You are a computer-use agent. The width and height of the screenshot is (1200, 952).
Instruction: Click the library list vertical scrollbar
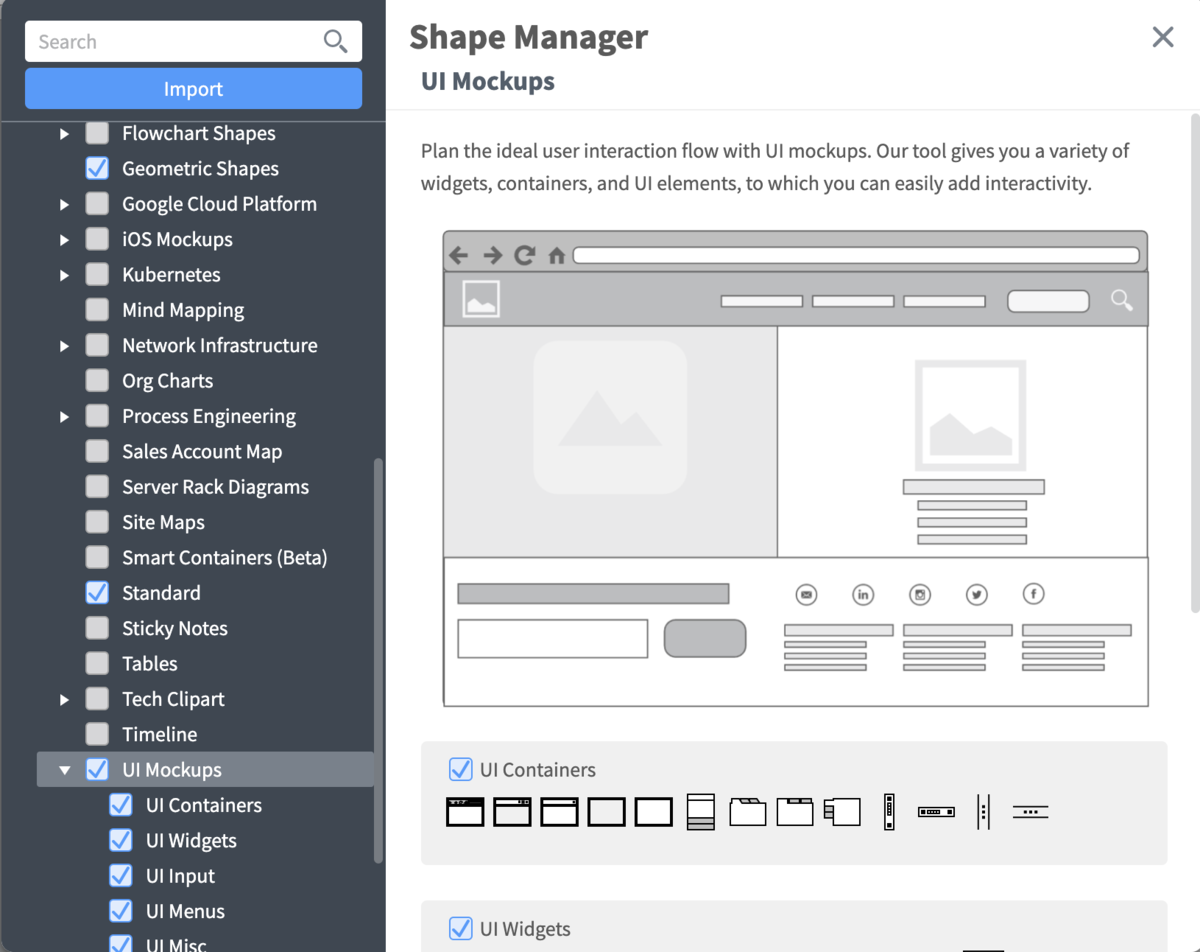(x=378, y=660)
